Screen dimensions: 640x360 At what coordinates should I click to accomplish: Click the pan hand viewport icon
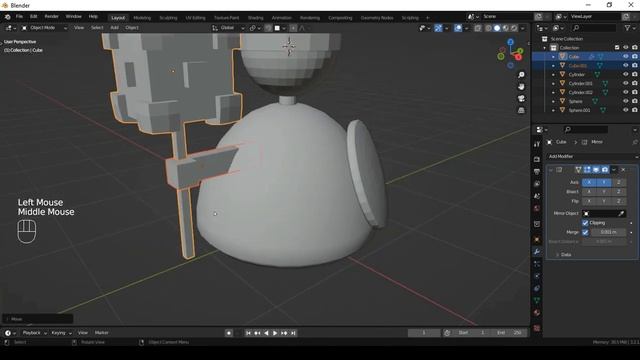coord(521,87)
